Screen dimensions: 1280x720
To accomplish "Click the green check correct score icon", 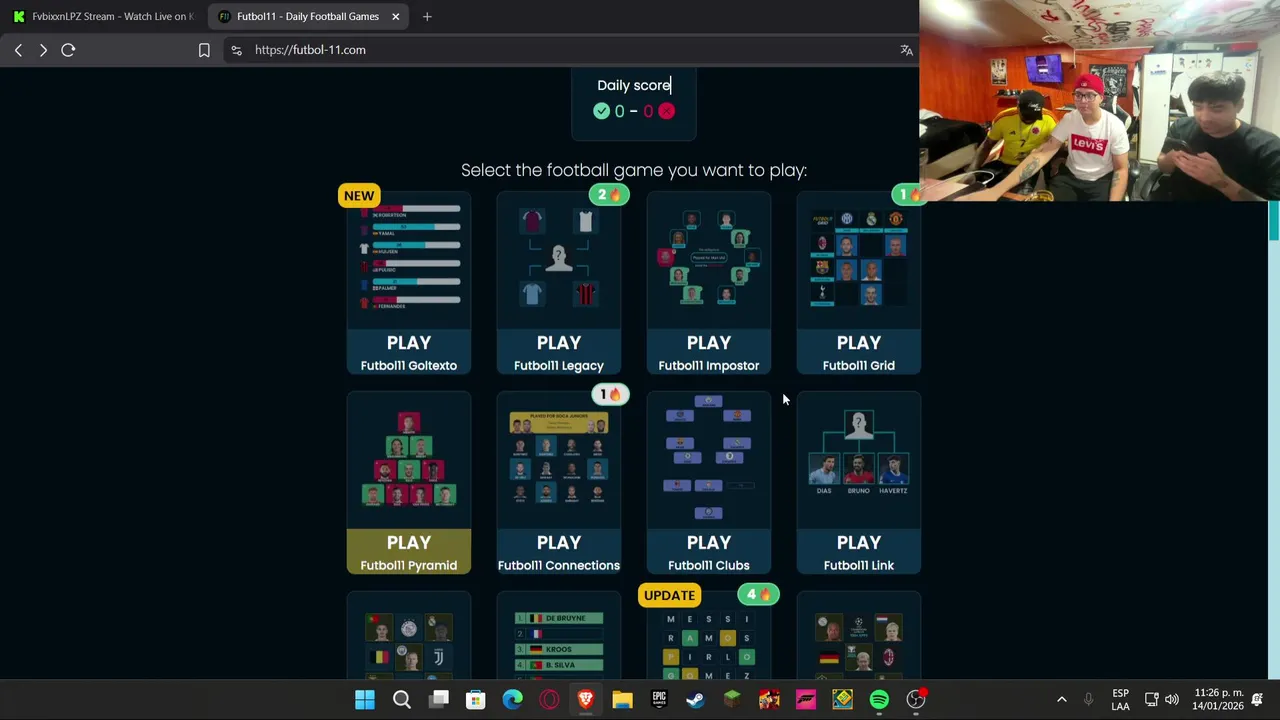I will (x=601, y=111).
